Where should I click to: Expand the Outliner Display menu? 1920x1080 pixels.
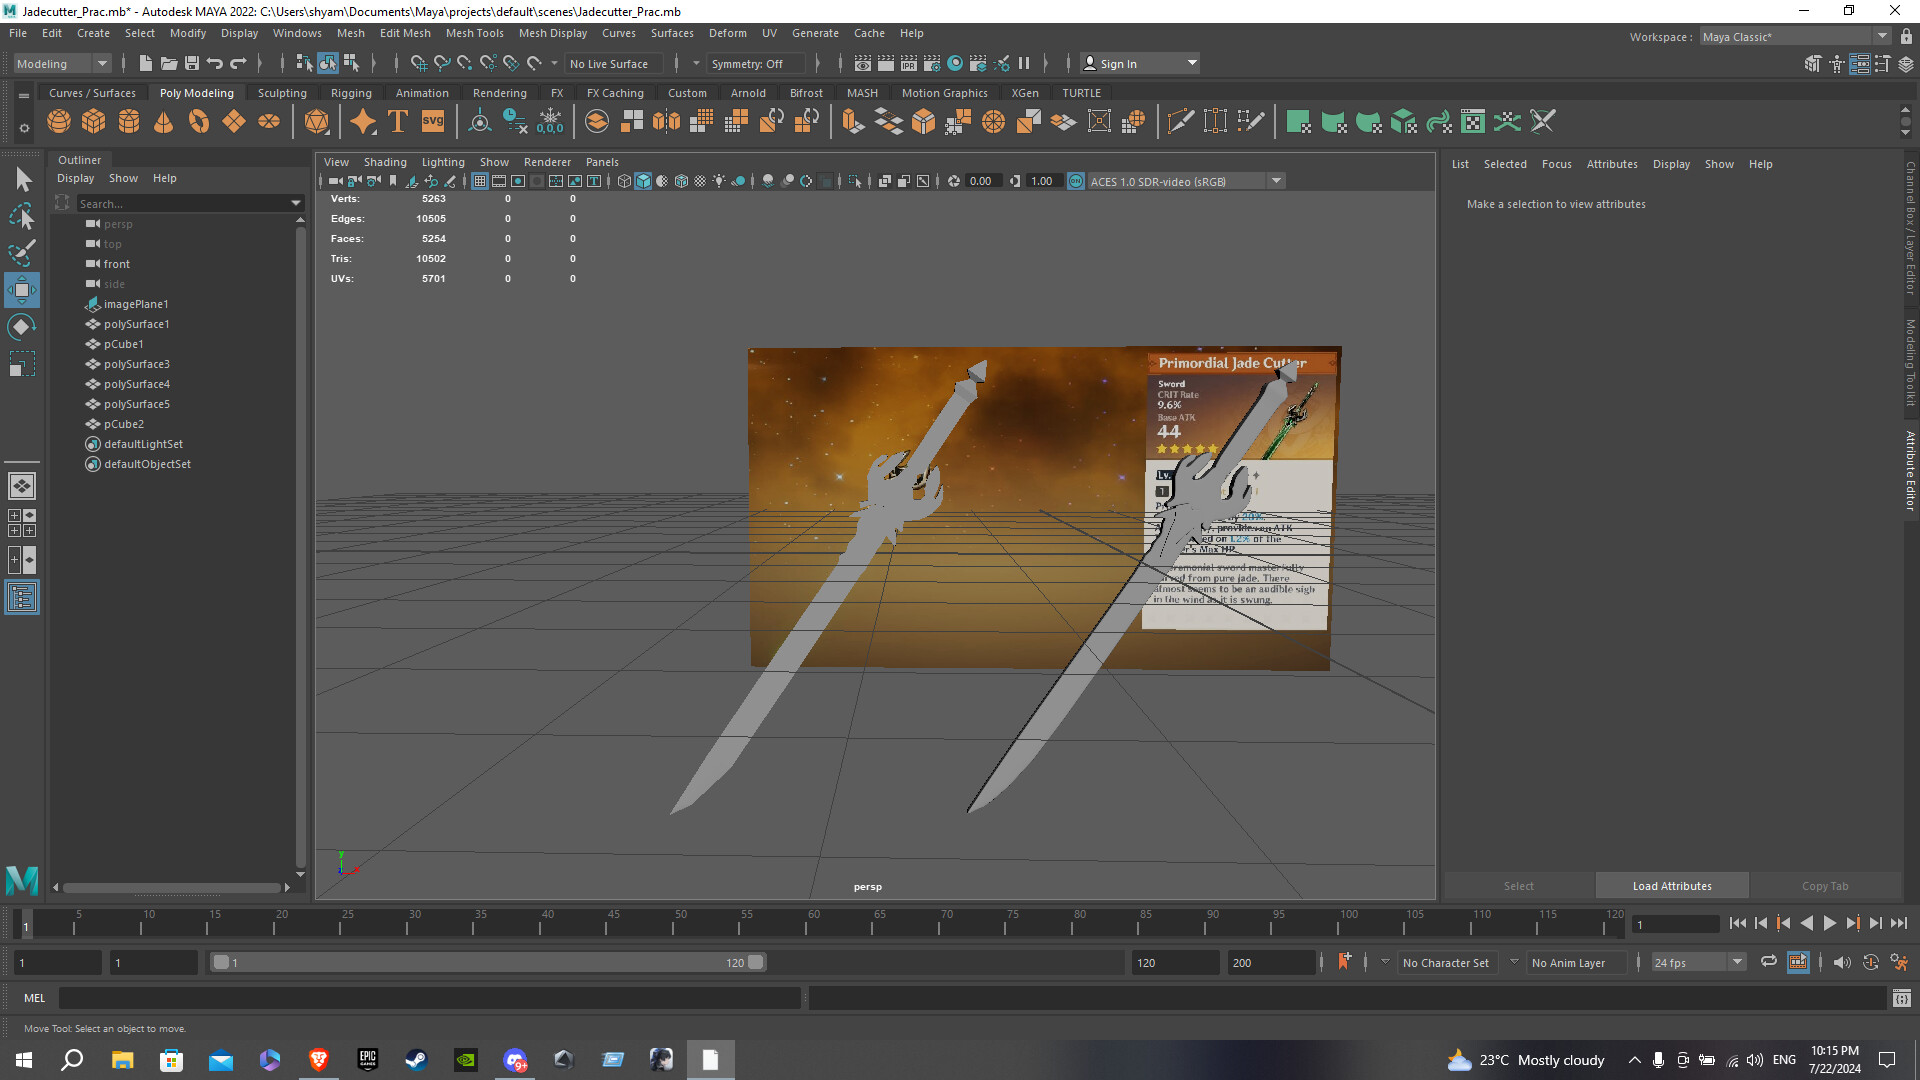pos(75,178)
